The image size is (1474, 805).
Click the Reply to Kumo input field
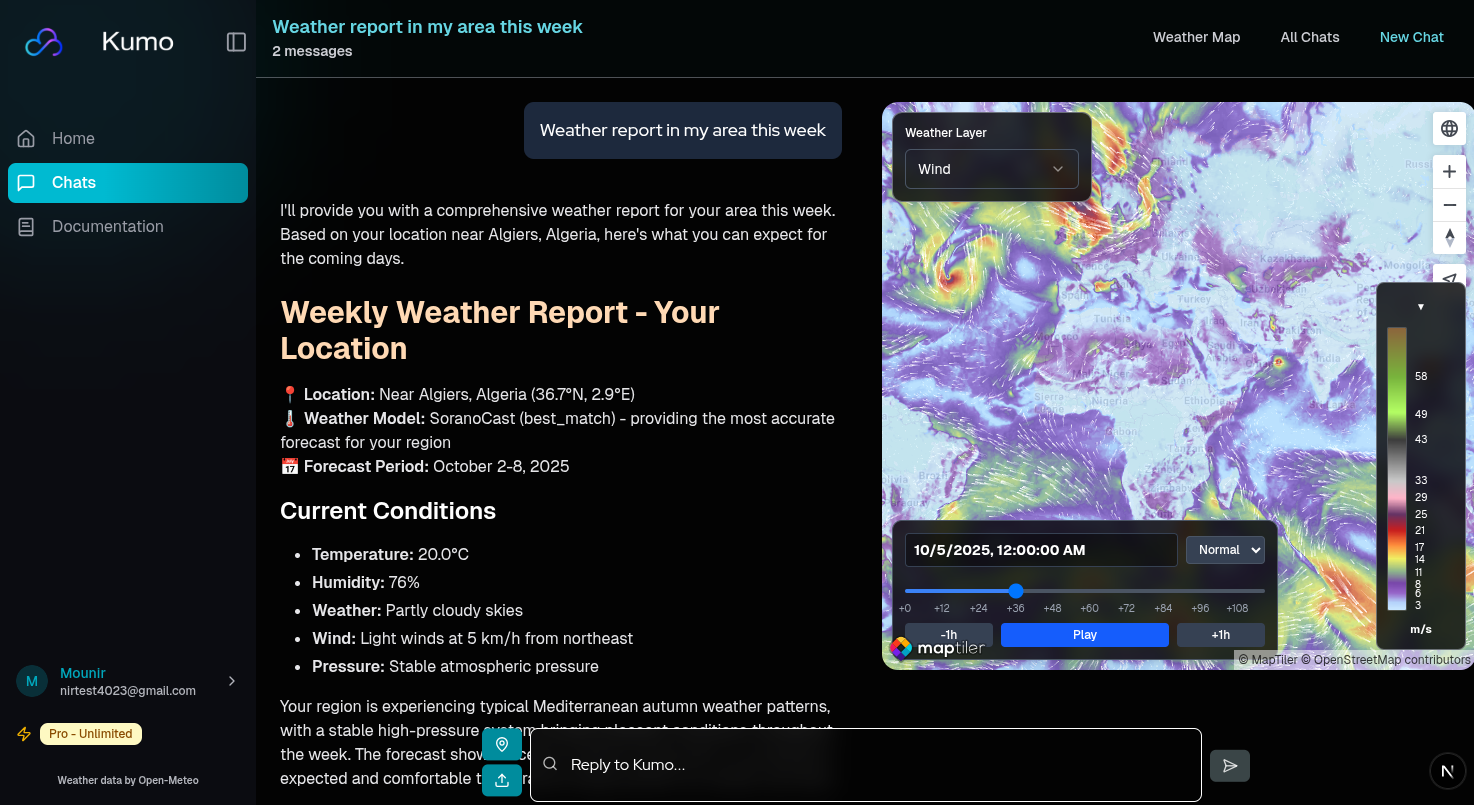pos(865,765)
